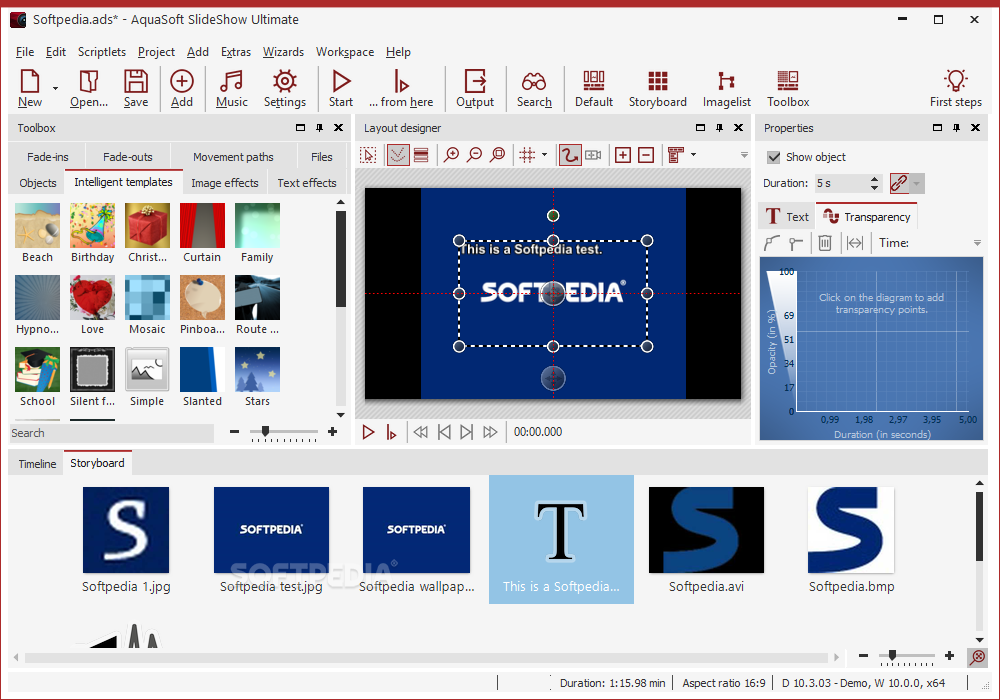
Task: Toggle the grid display button in Layout designer
Action: pos(527,155)
